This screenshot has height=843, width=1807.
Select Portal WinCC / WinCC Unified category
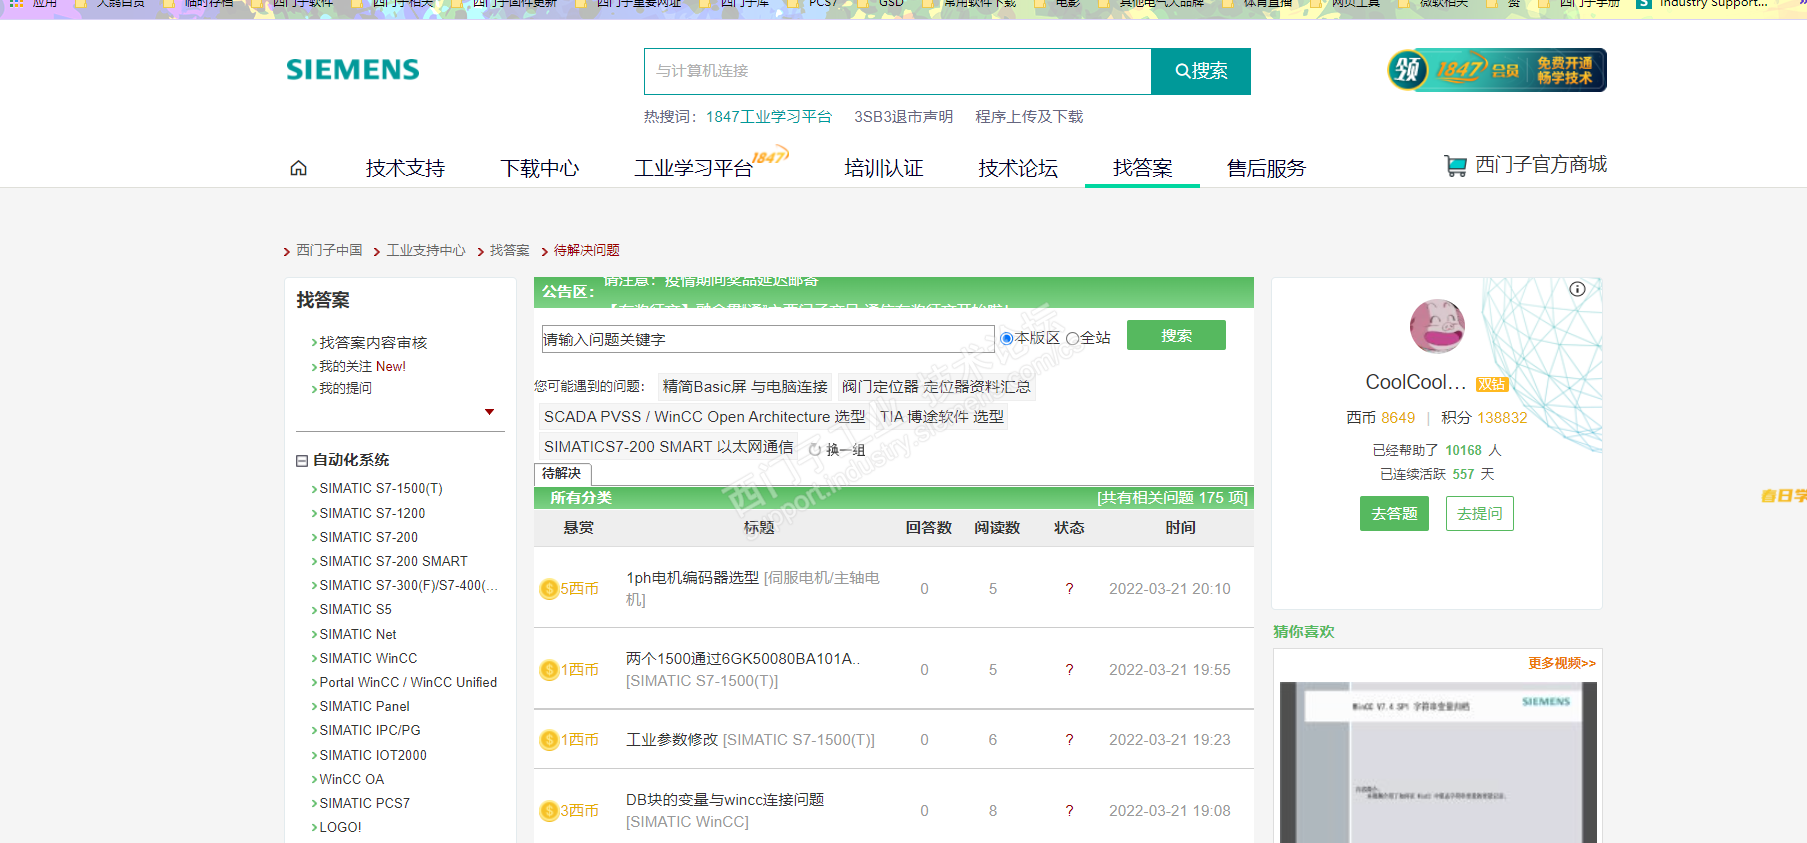pos(408,683)
